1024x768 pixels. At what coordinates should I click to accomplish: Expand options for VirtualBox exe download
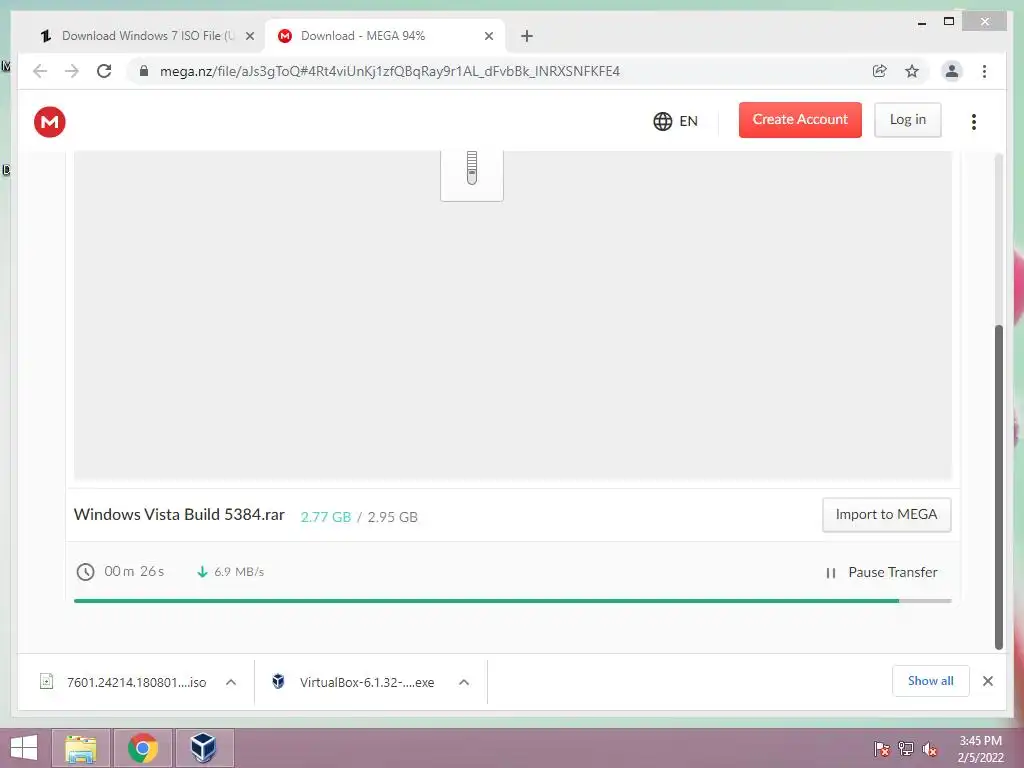(464, 682)
